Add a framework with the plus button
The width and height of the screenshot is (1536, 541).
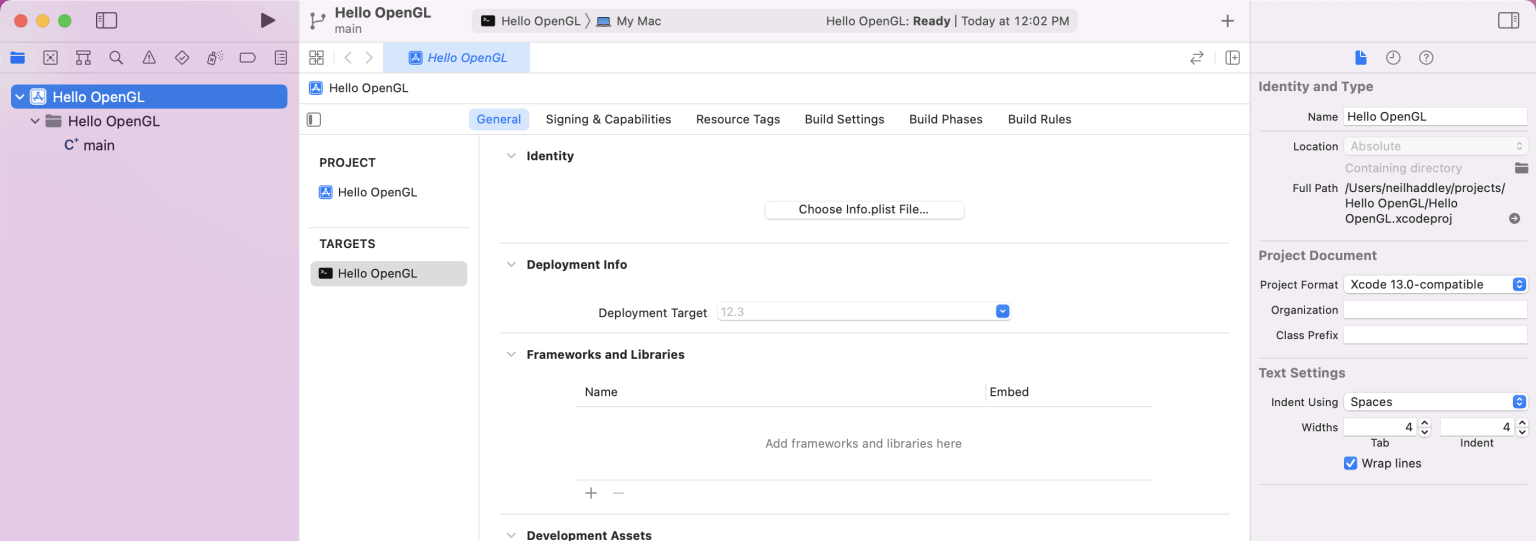tap(591, 493)
